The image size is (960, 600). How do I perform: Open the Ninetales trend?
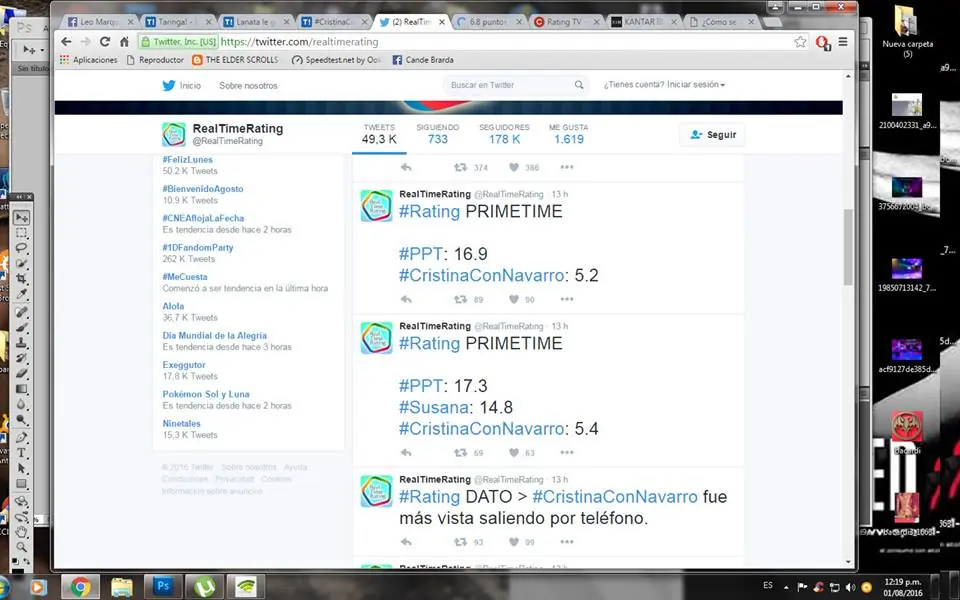click(x=181, y=424)
